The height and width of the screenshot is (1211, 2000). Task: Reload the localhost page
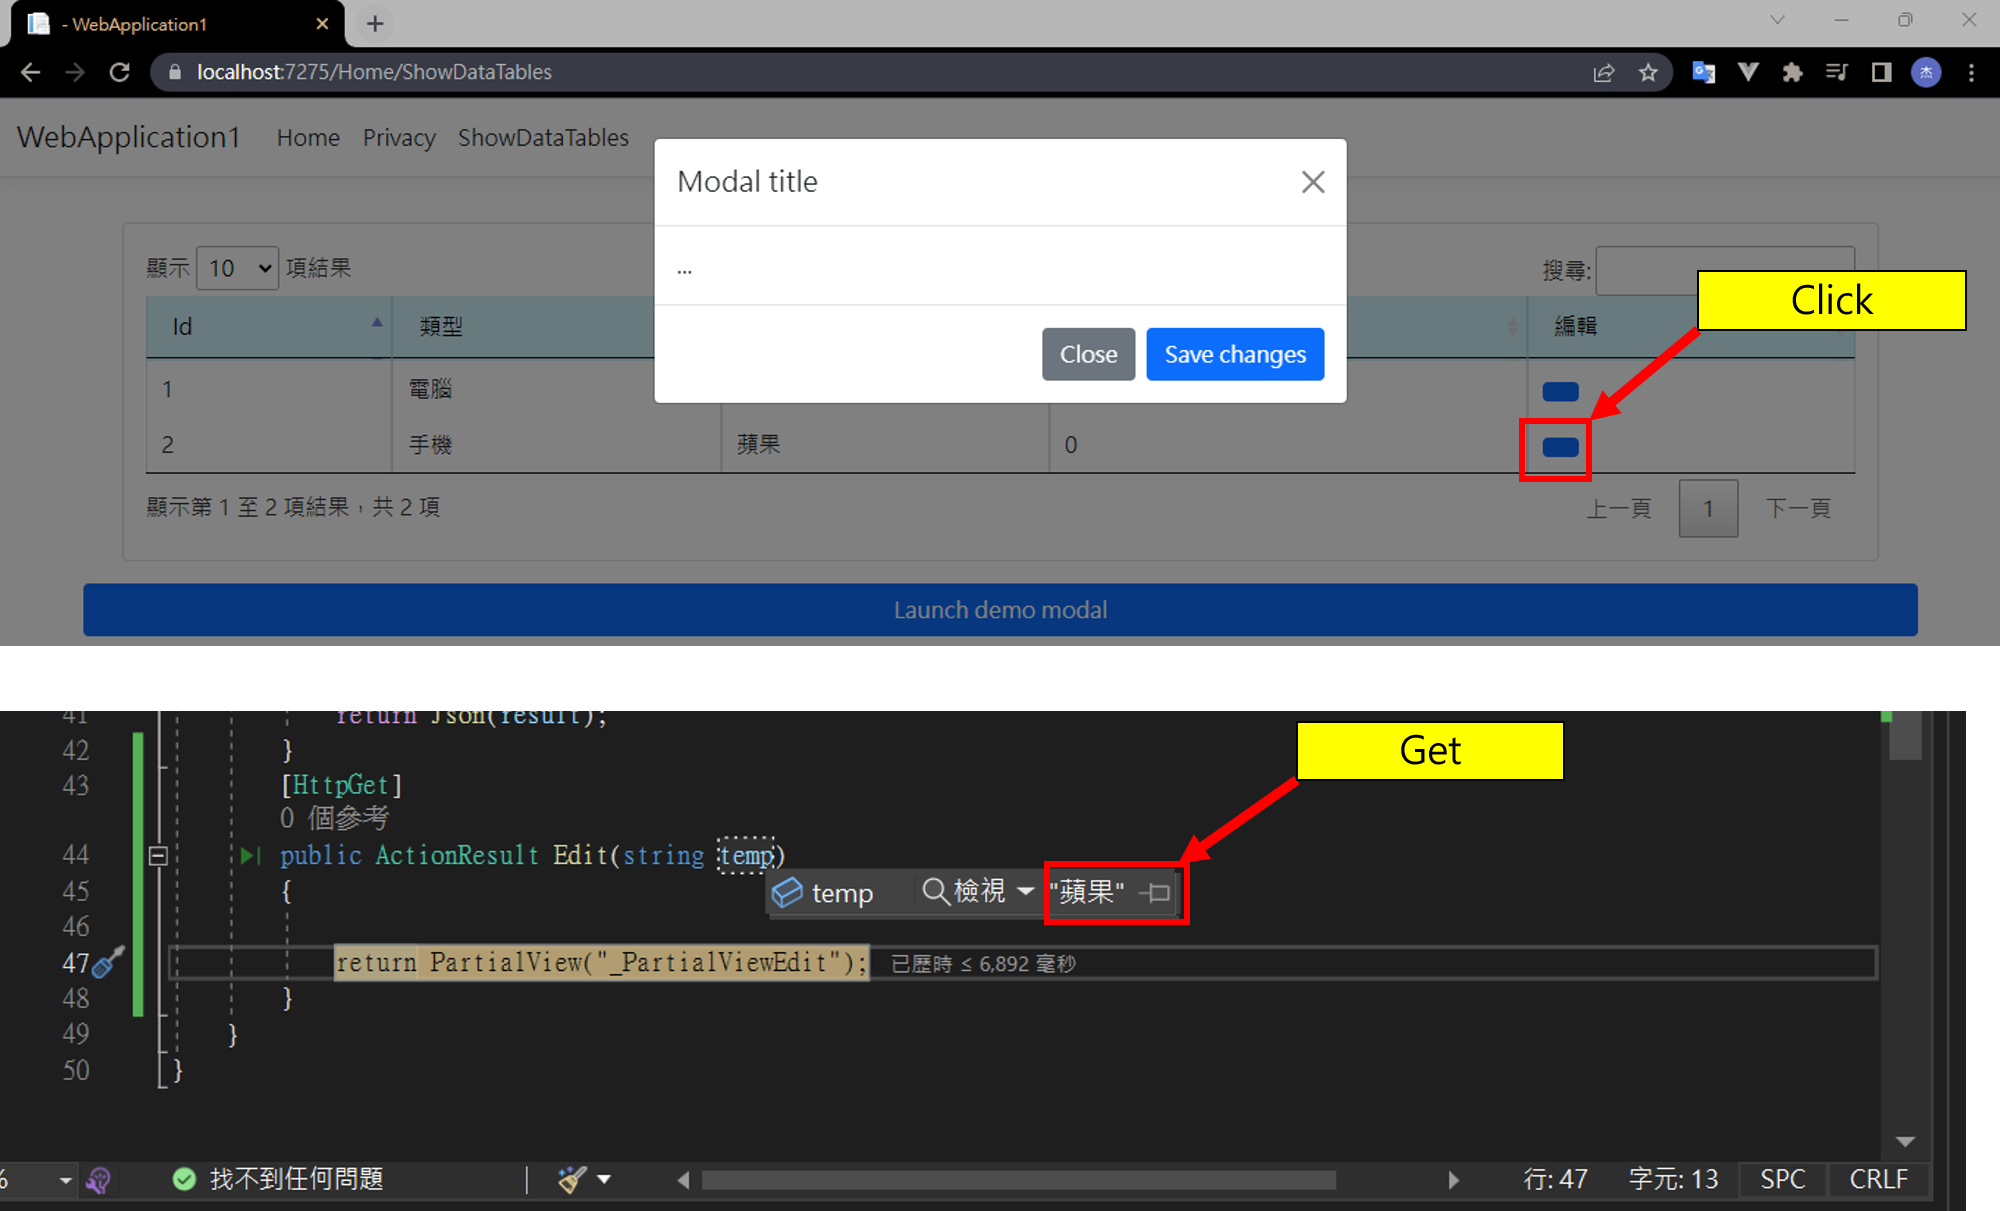point(120,72)
